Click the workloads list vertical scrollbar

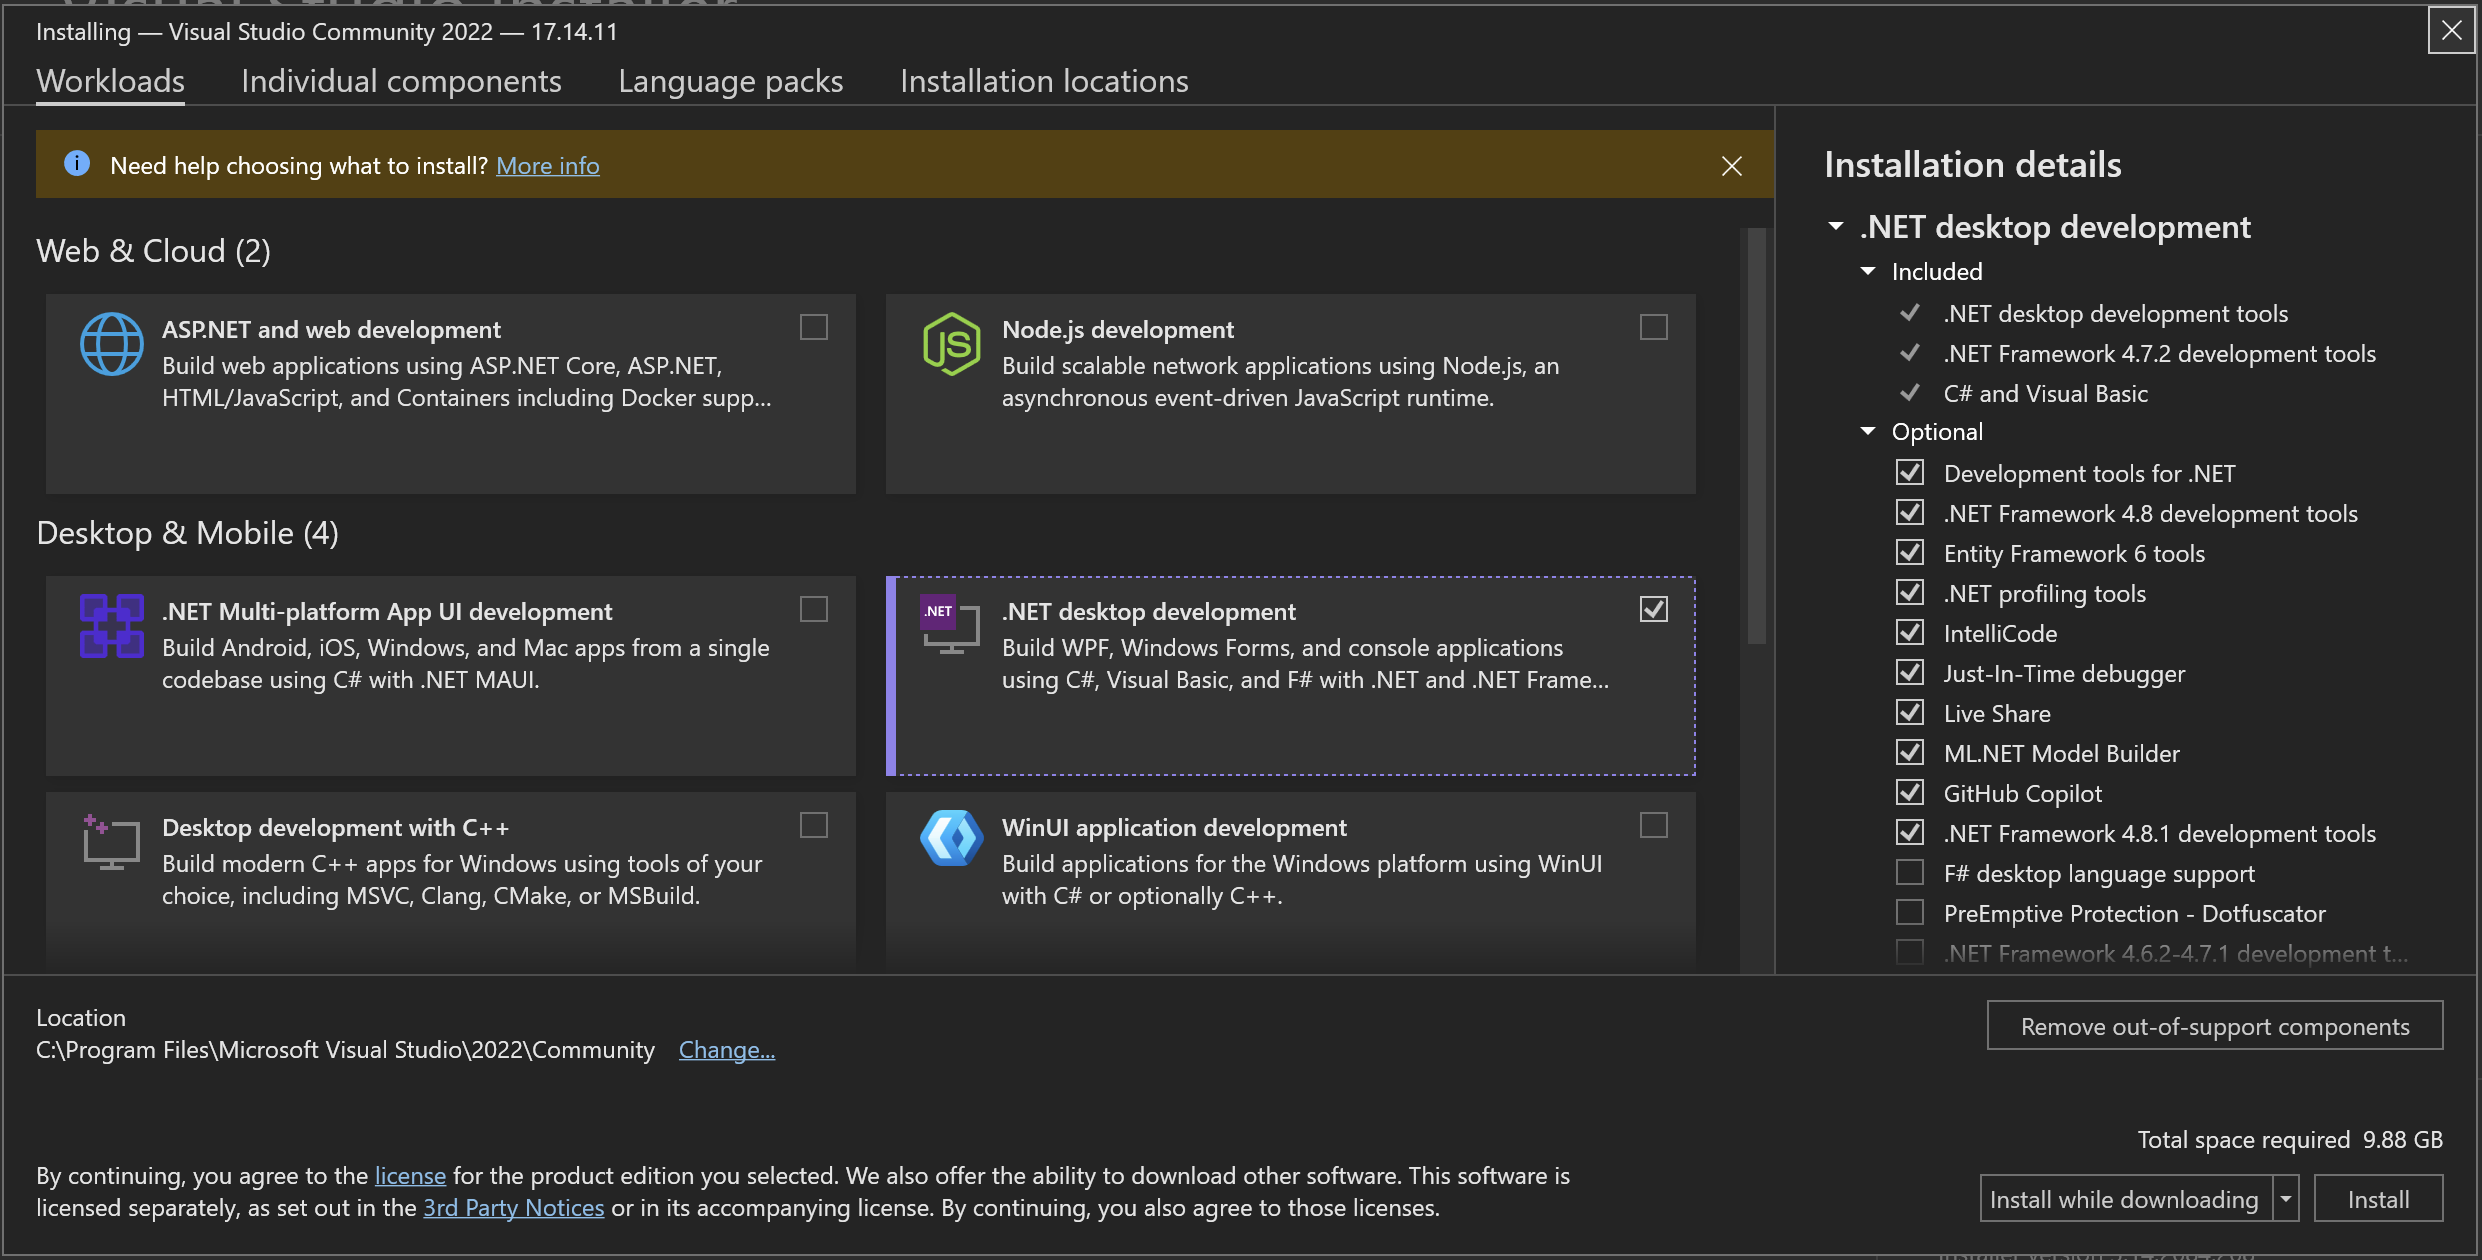coord(1756,437)
